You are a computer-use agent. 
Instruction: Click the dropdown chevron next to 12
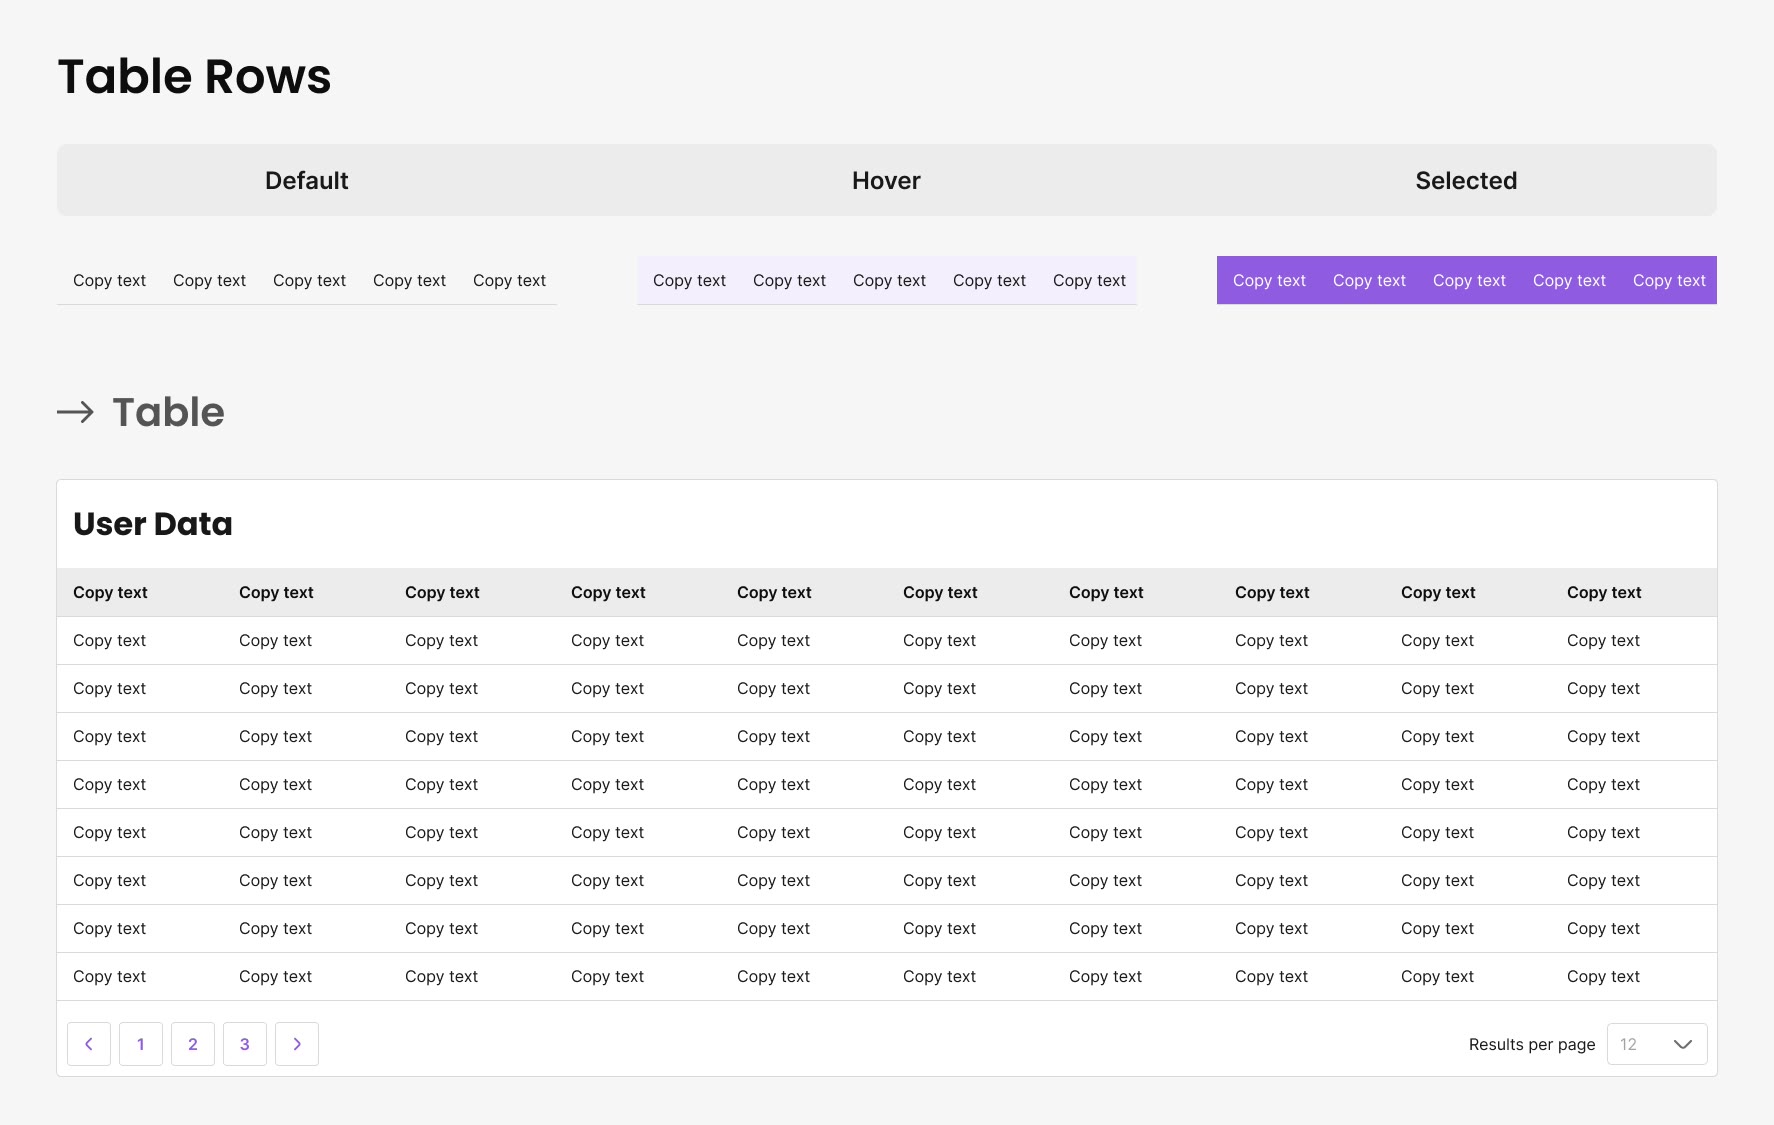click(1683, 1044)
